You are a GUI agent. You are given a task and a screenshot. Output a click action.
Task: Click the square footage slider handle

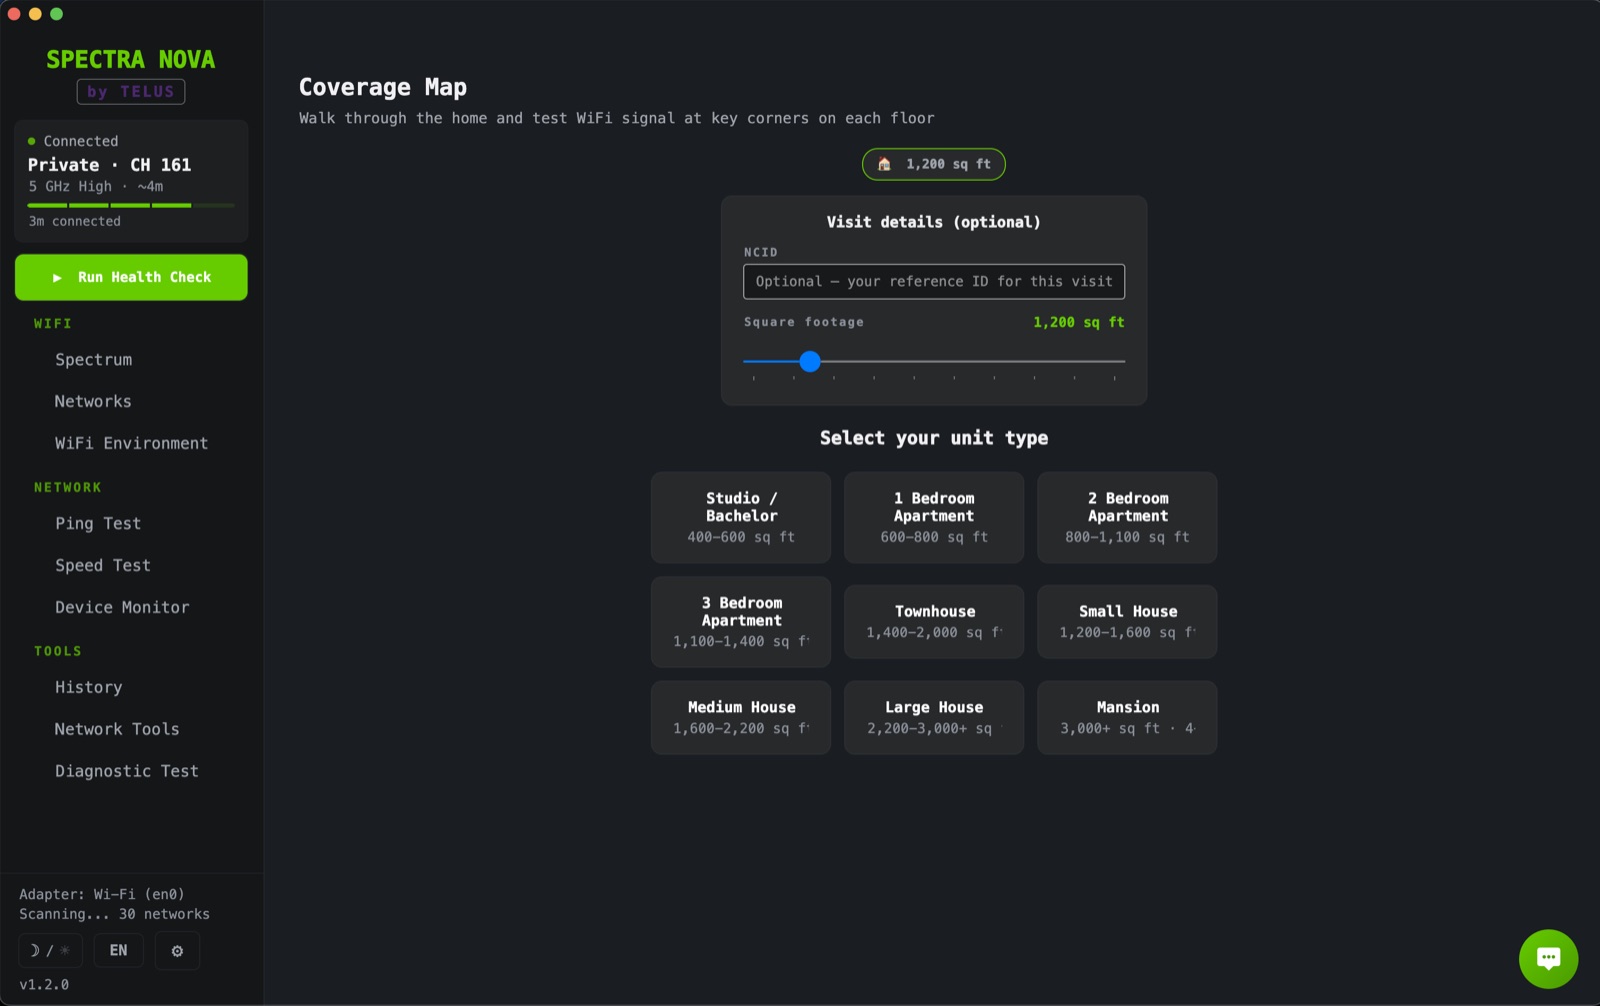pos(810,361)
